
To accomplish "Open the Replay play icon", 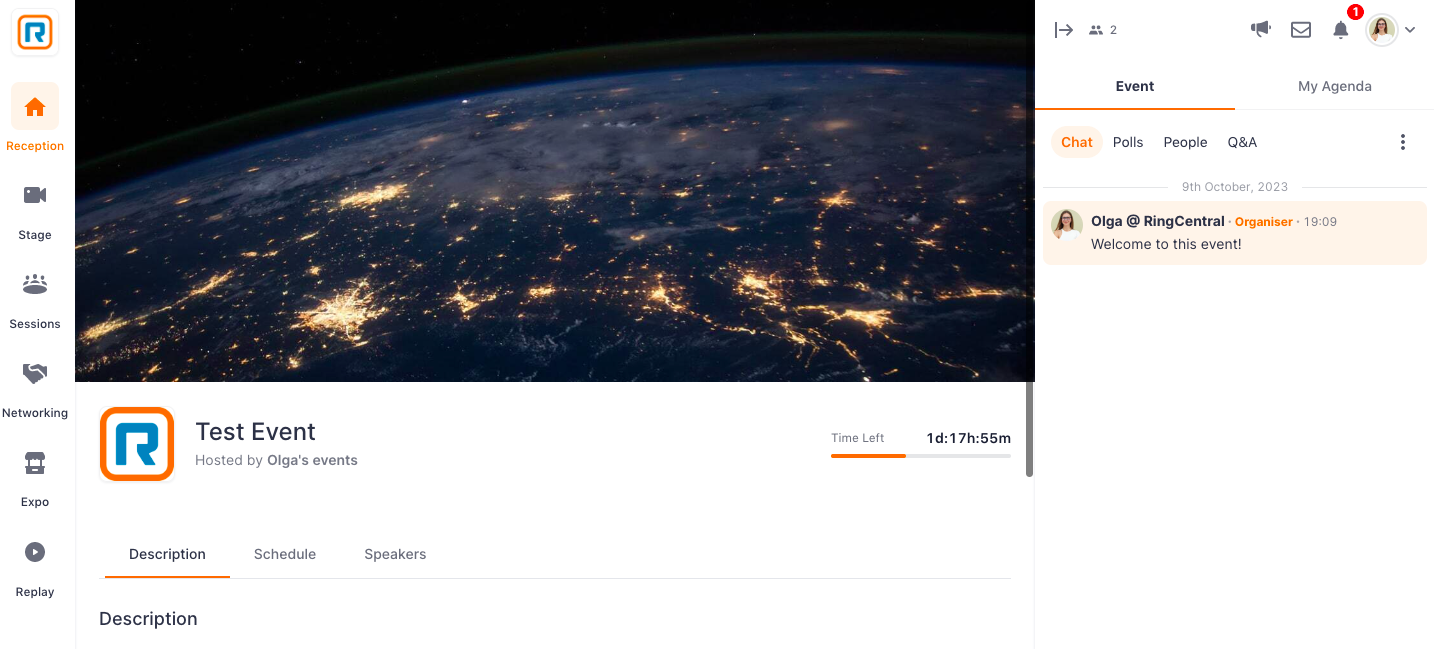I will pyautogui.click(x=35, y=551).
